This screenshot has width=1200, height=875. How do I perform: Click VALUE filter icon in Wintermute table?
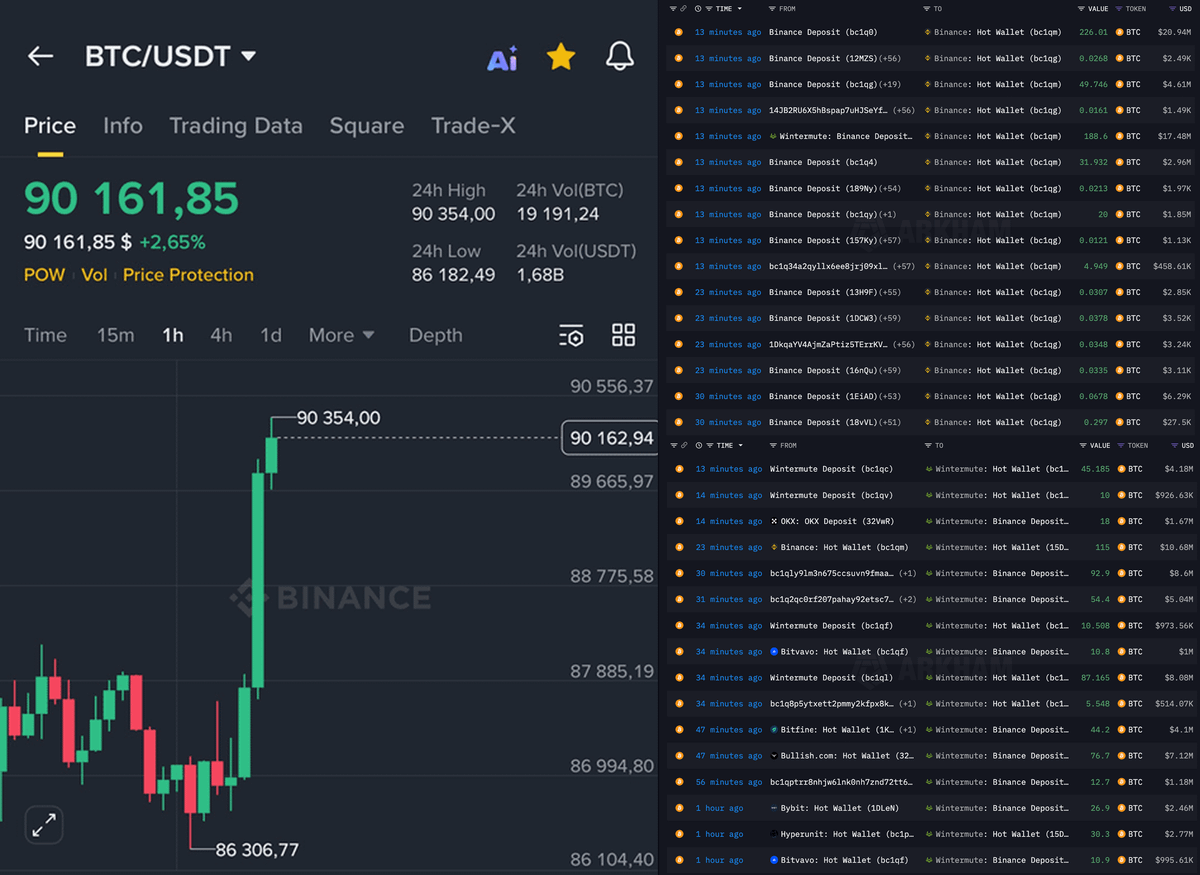click(x=1081, y=445)
